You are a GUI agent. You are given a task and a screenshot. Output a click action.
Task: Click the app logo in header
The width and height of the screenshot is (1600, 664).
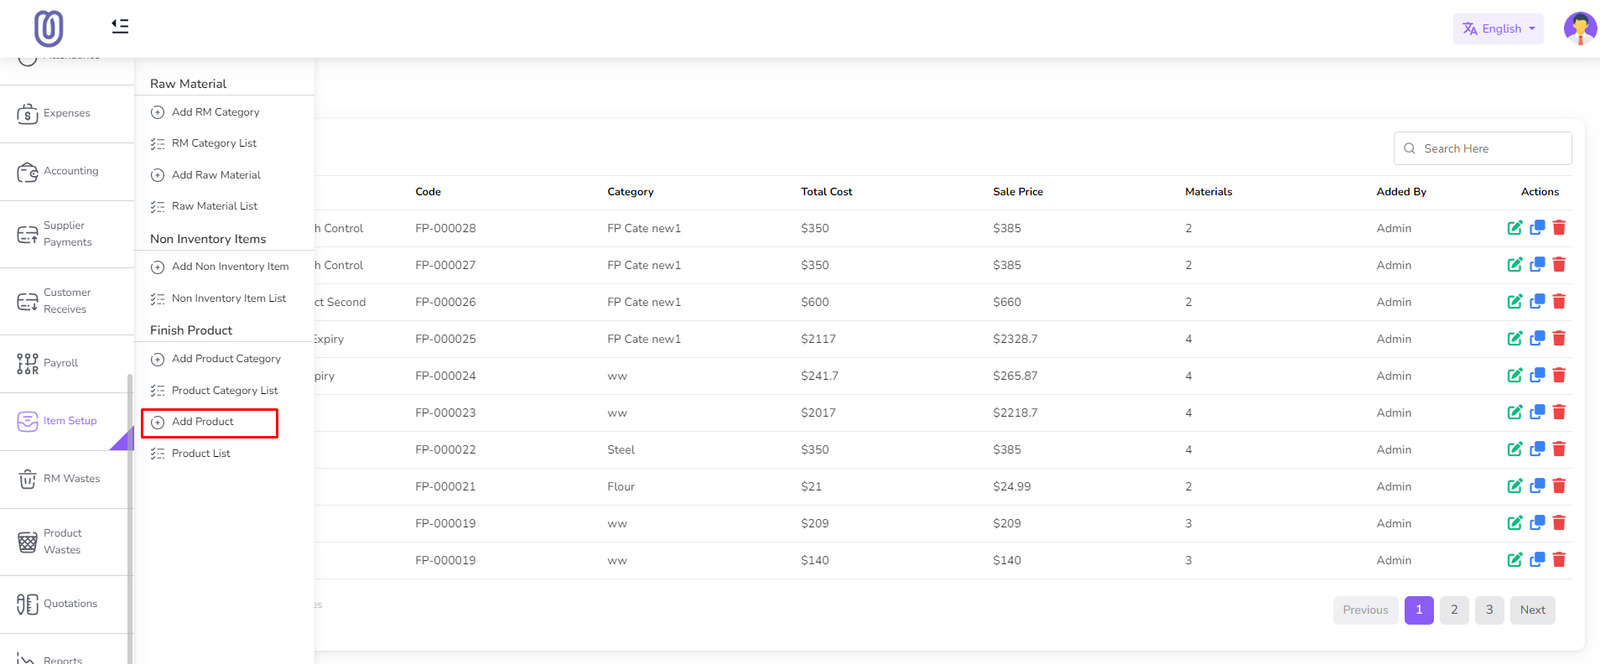tap(48, 28)
